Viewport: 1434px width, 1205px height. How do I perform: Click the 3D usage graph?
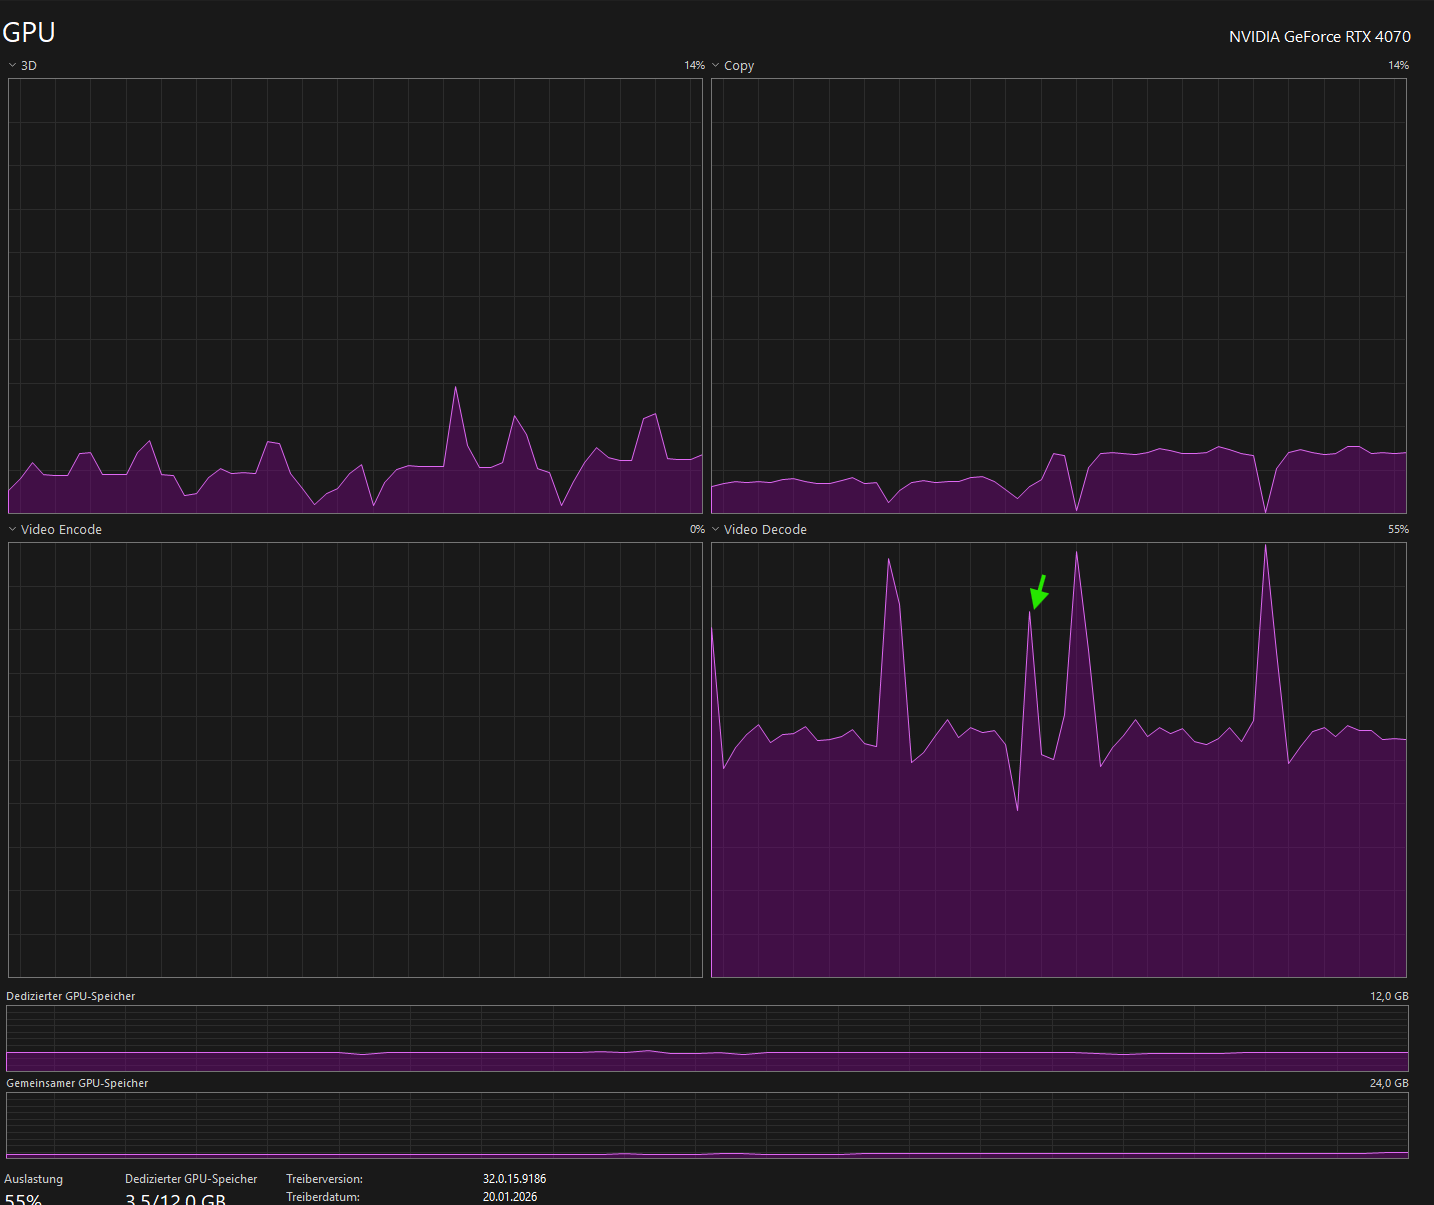(355, 296)
